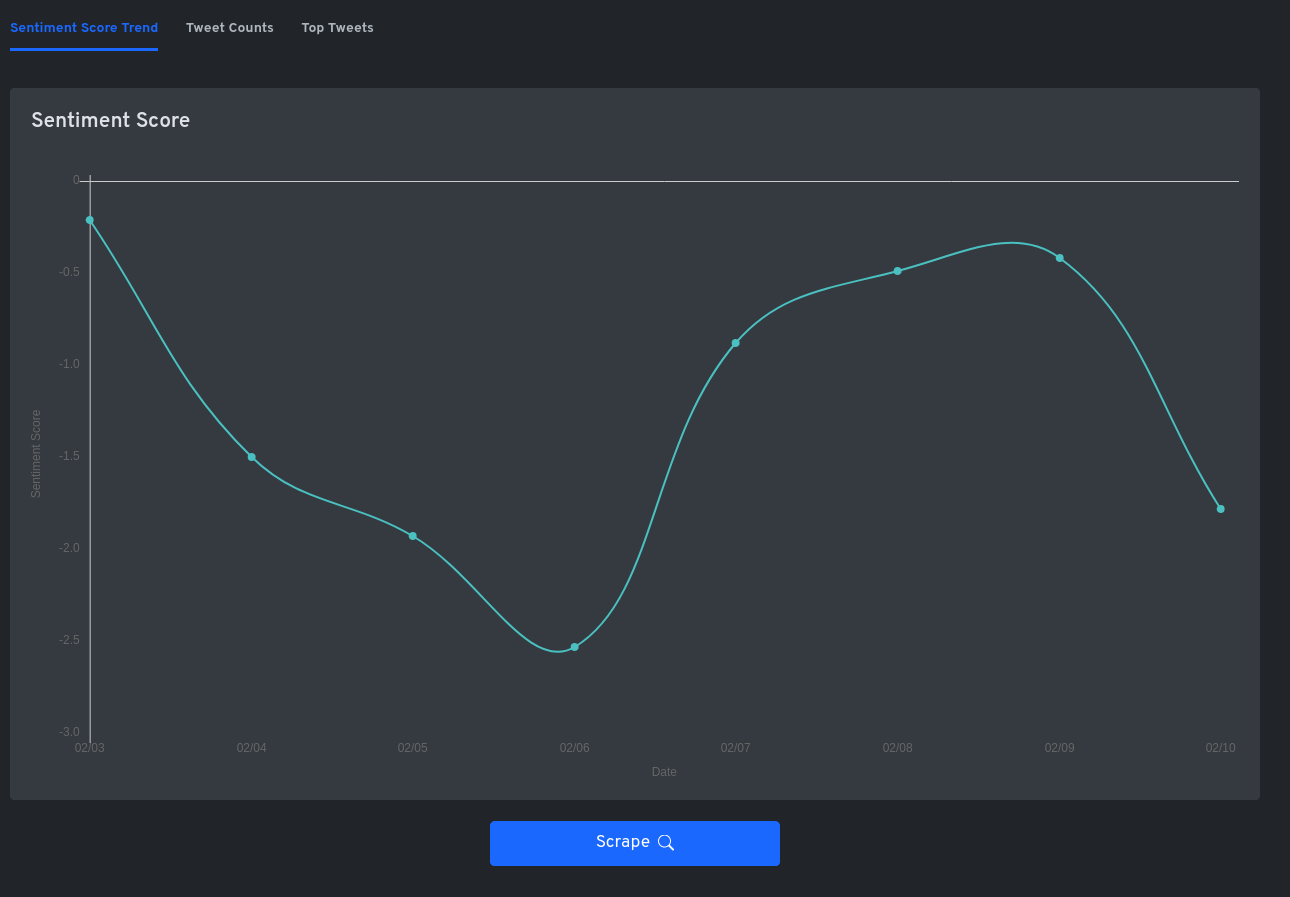Screen dimensions: 1290x897
Task: Select the 02/08 data point on chart
Action: tap(898, 271)
